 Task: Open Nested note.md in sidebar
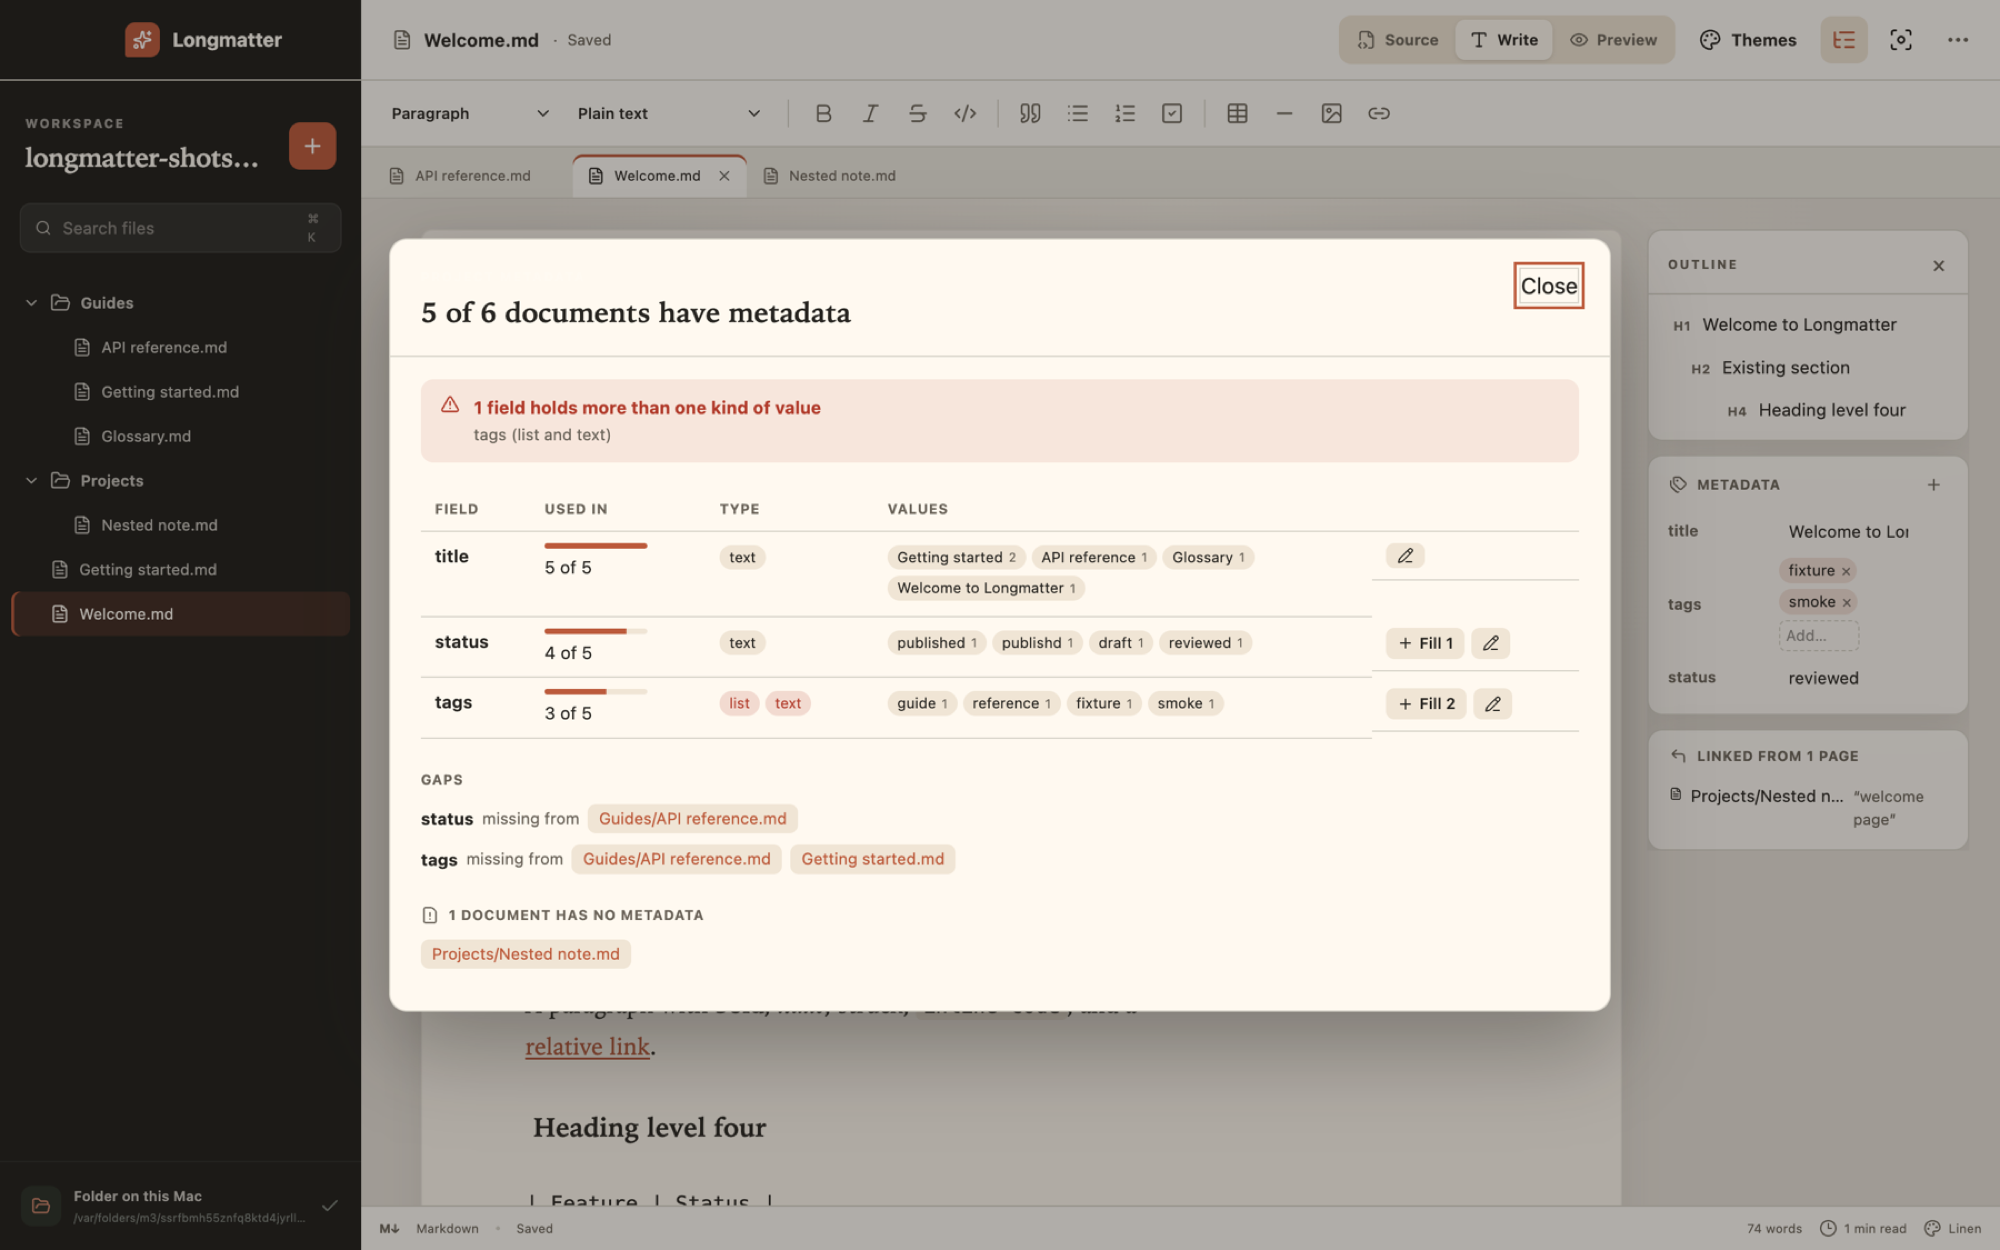click(159, 526)
